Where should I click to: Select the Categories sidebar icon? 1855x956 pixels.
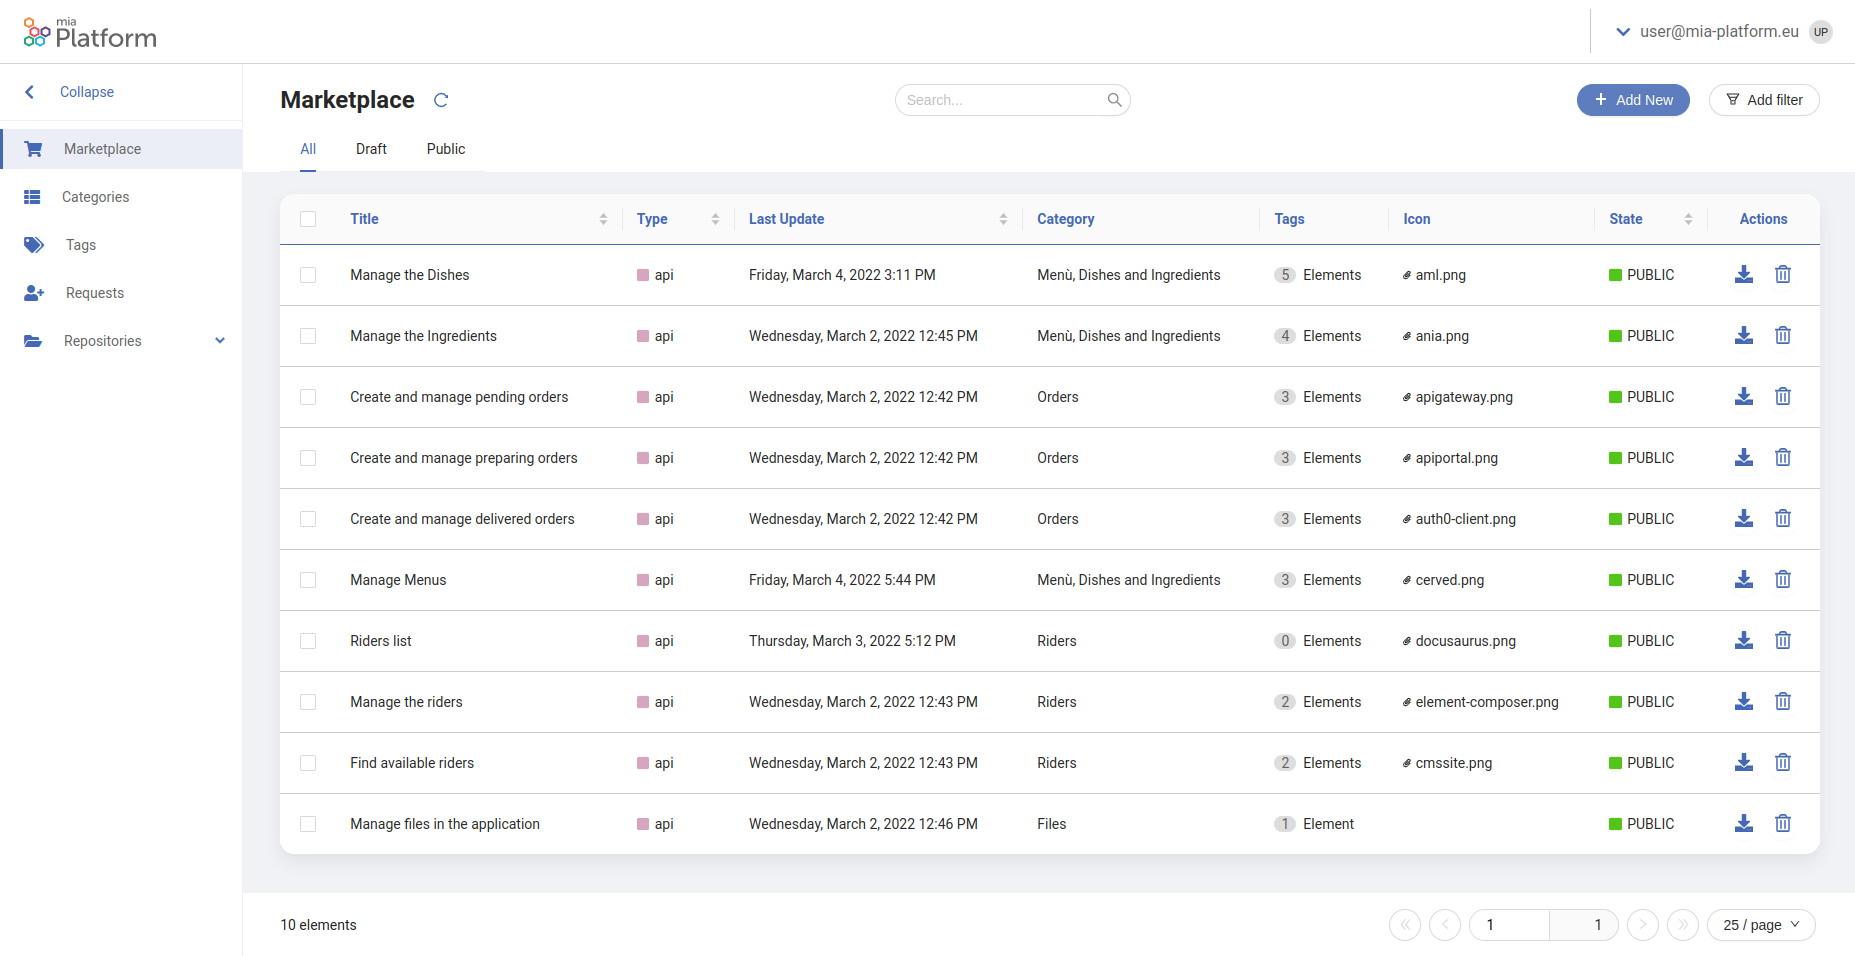point(33,196)
